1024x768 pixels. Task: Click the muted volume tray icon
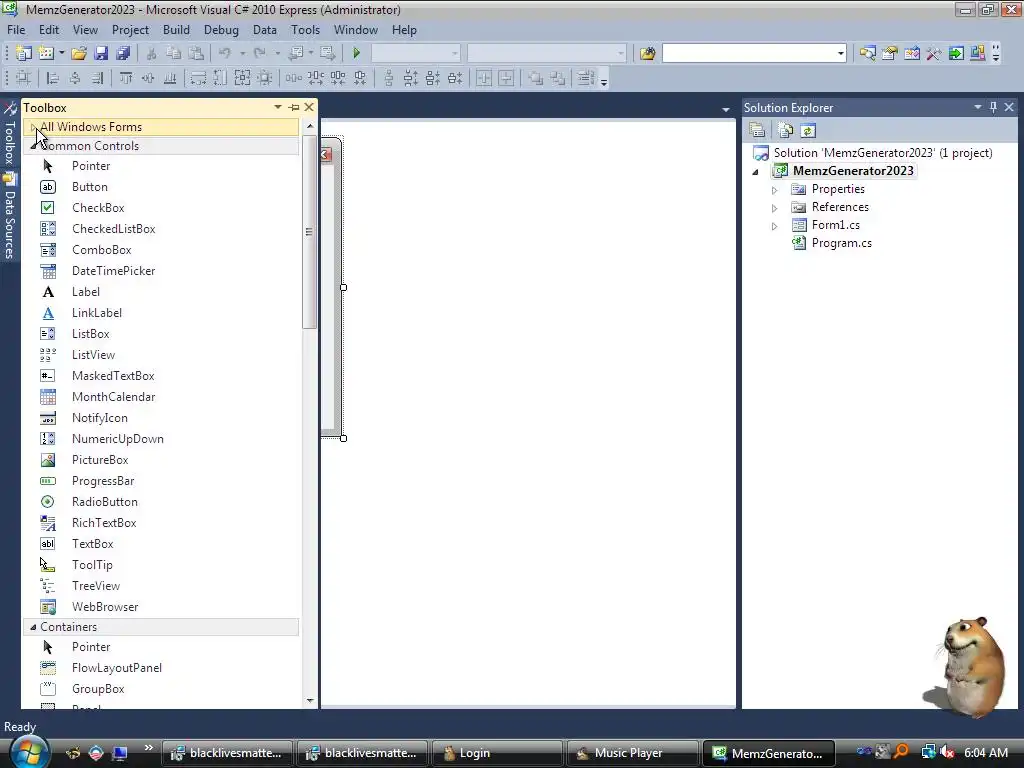tap(947, 752)
